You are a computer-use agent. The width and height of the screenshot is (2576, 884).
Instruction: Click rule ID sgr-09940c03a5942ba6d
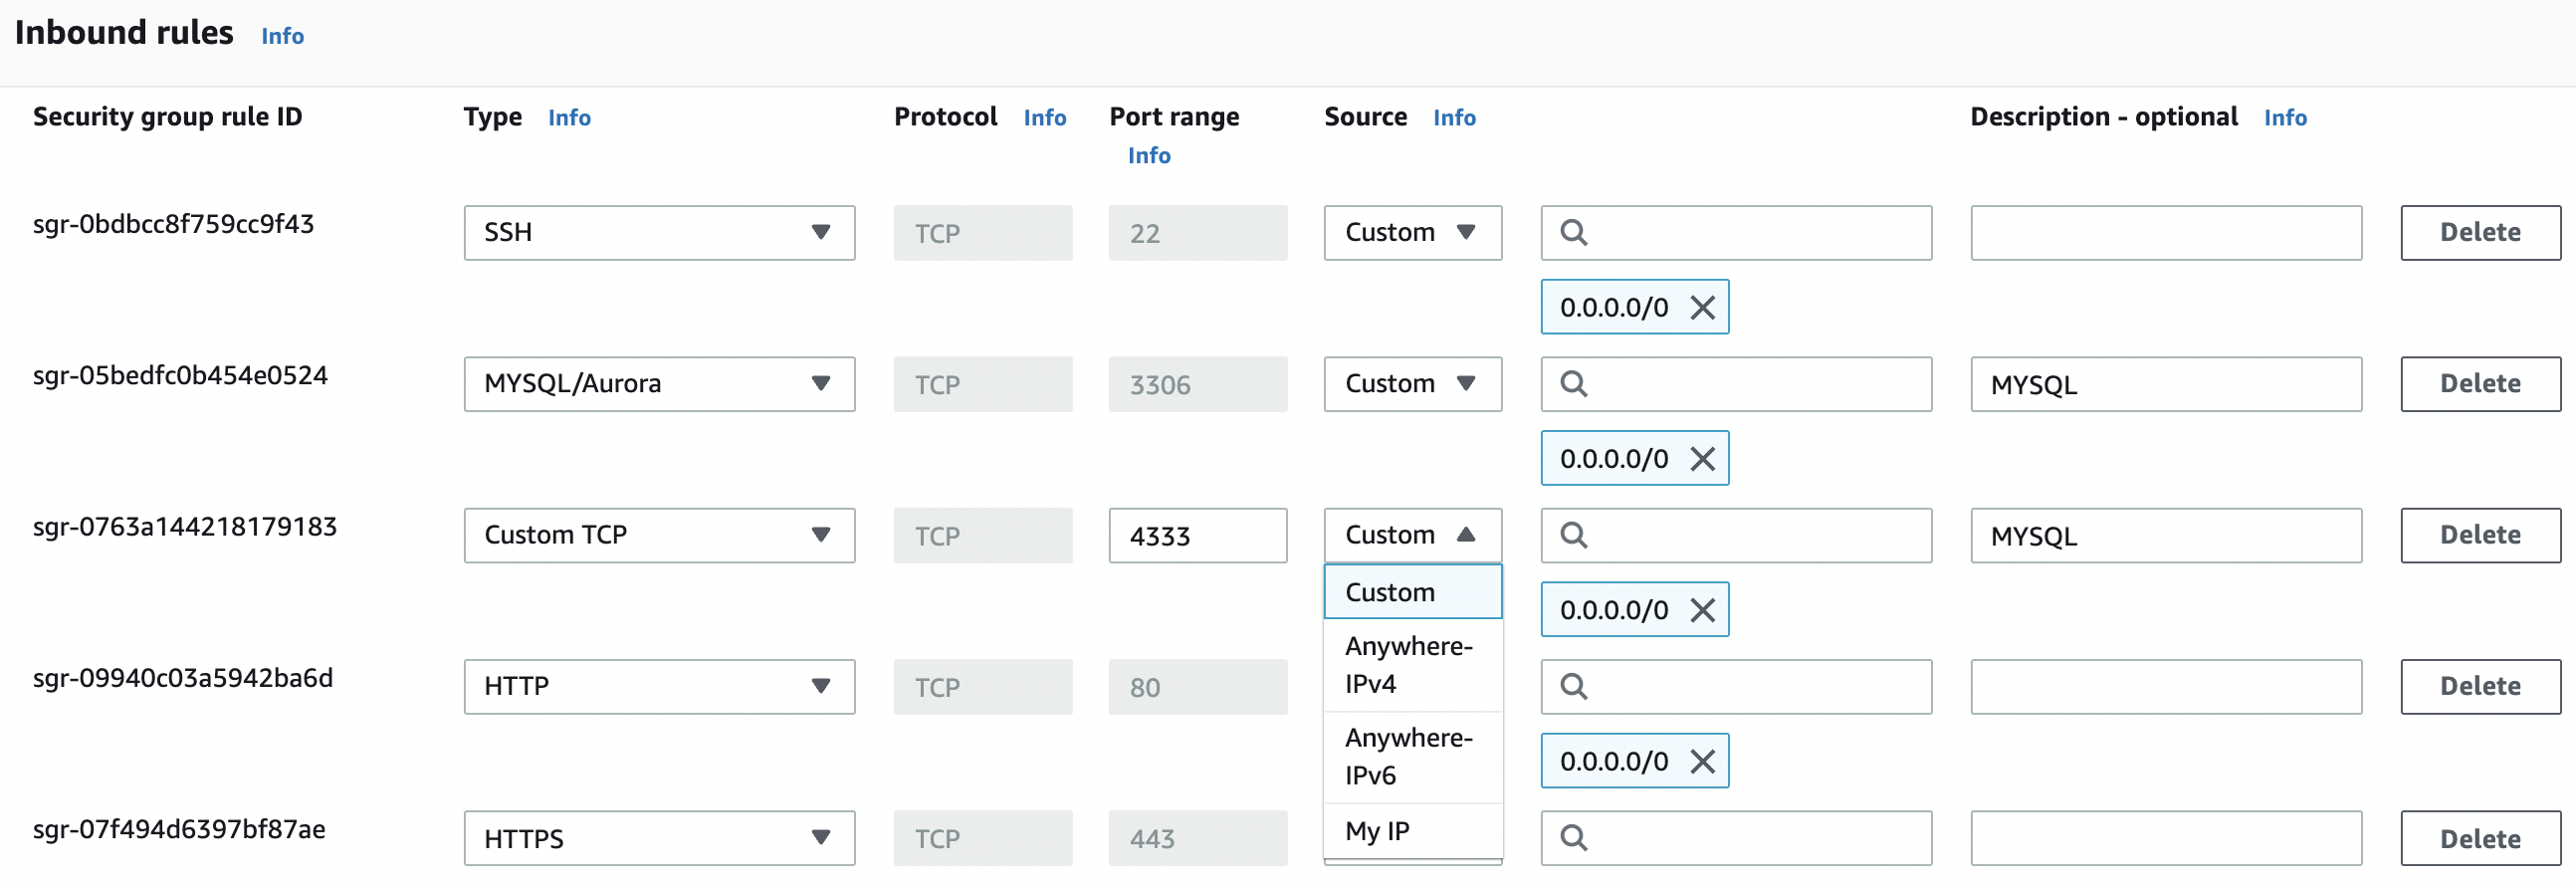(x=183, y=678)
